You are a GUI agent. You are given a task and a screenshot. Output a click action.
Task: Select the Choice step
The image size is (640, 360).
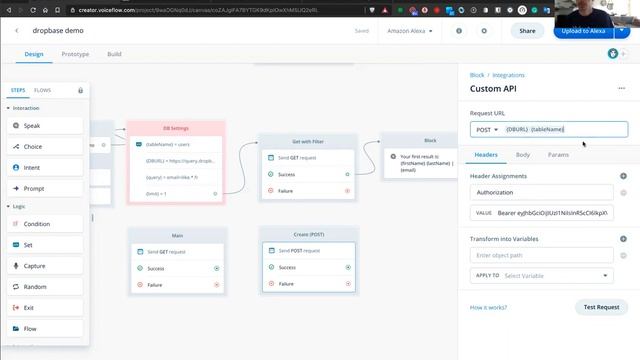point(45,147)
